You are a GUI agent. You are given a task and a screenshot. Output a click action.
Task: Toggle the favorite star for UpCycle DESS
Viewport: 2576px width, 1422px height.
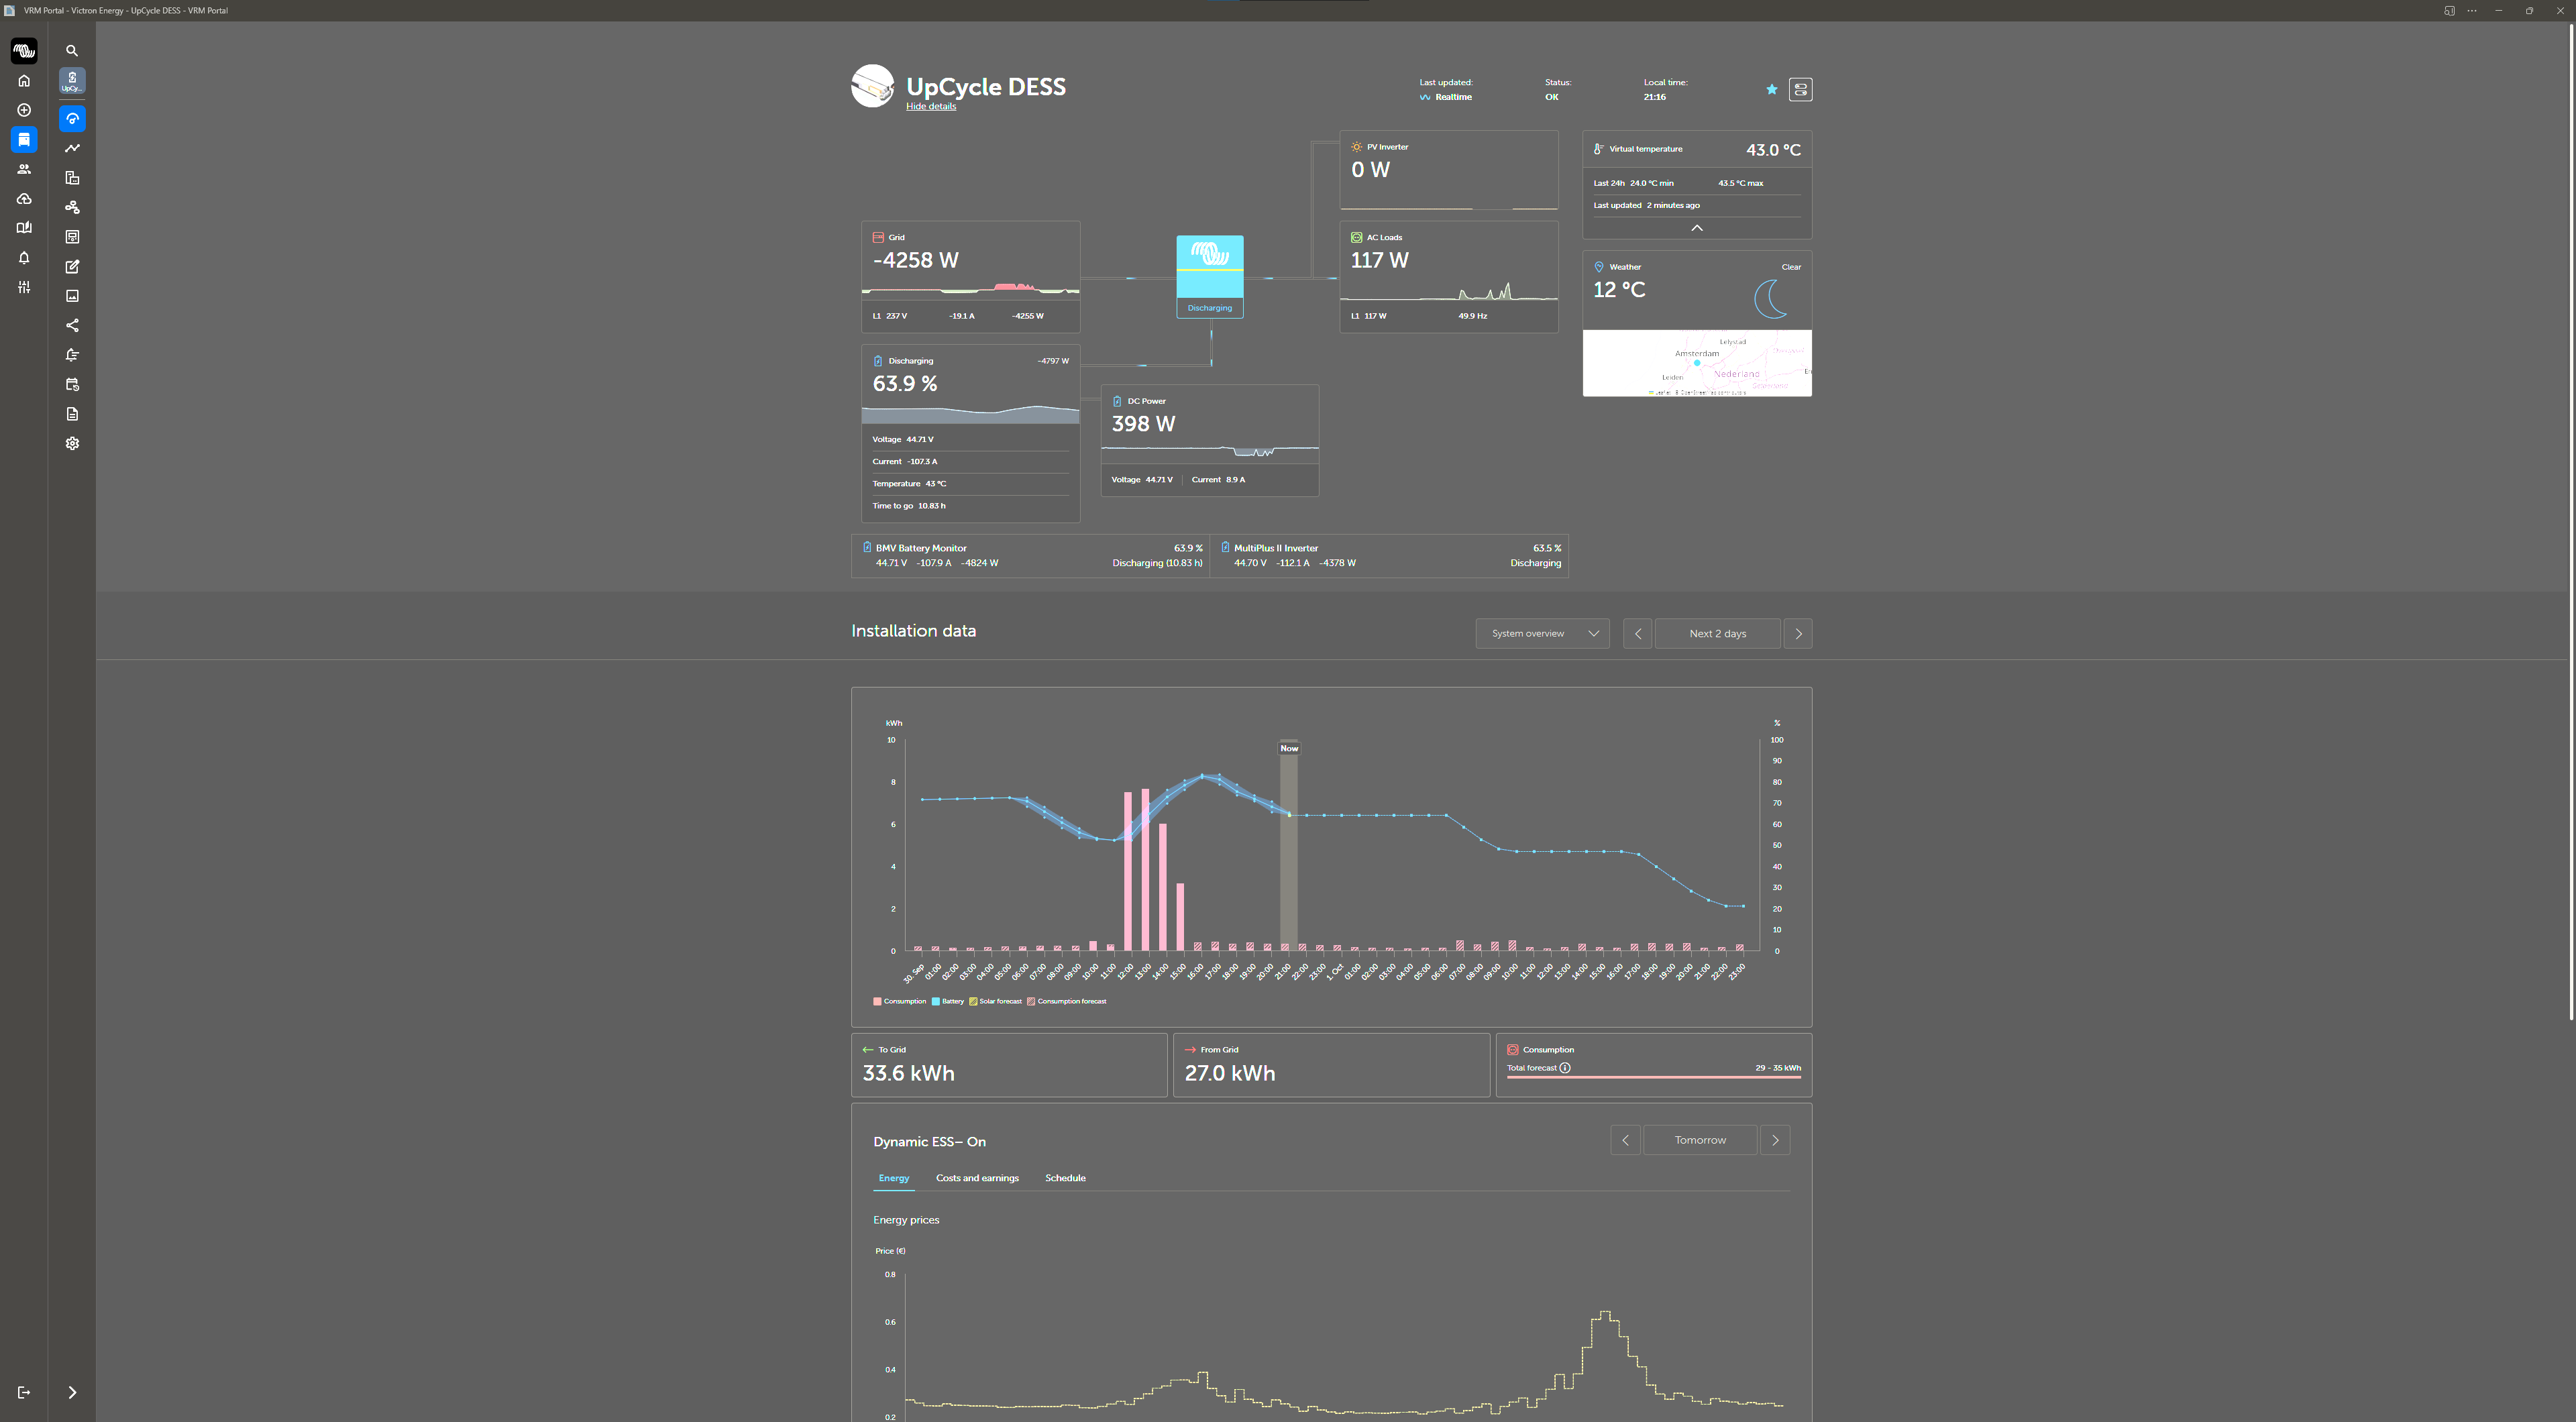click(1771, 90)
